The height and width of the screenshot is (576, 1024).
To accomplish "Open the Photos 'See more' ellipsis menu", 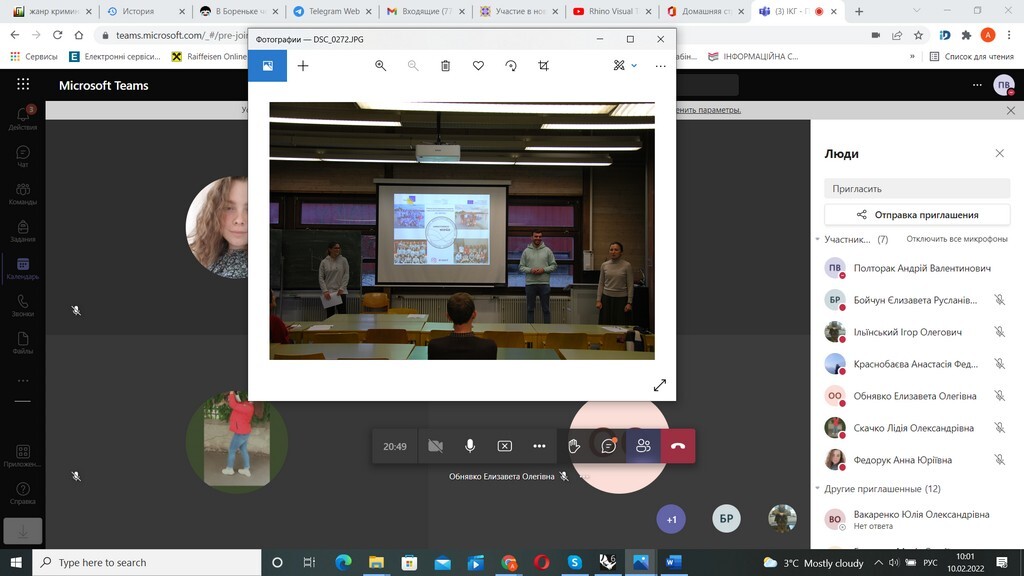I will pos(660,65).
